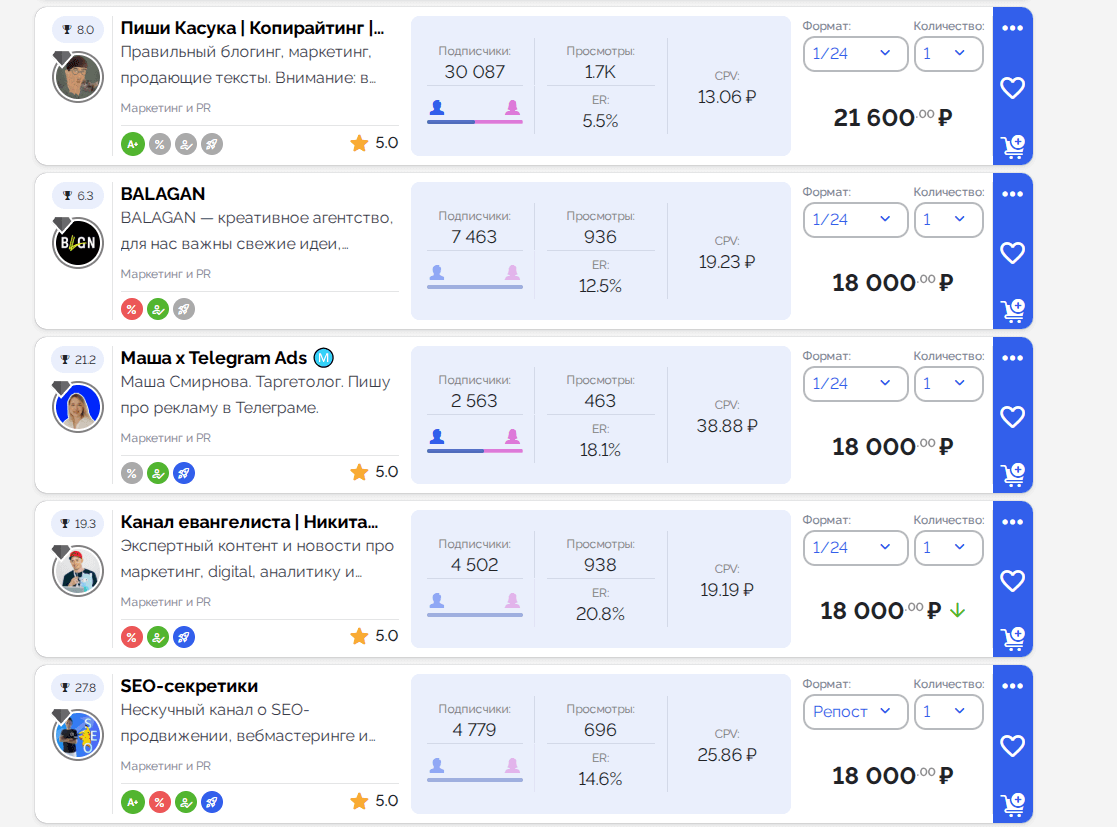Add Пиши Касука channel to cart
This screenshot has width=1117, height=827.
1012,147
